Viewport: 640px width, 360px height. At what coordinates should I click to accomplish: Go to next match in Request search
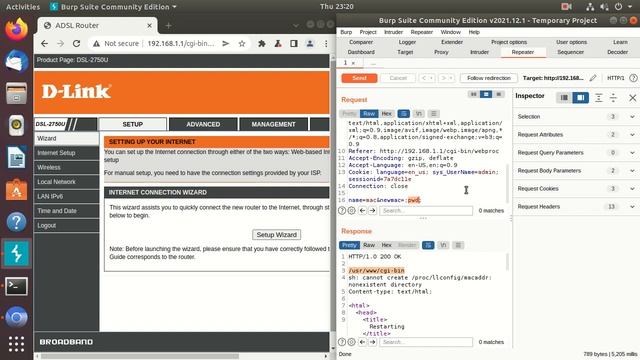point(372,211)
